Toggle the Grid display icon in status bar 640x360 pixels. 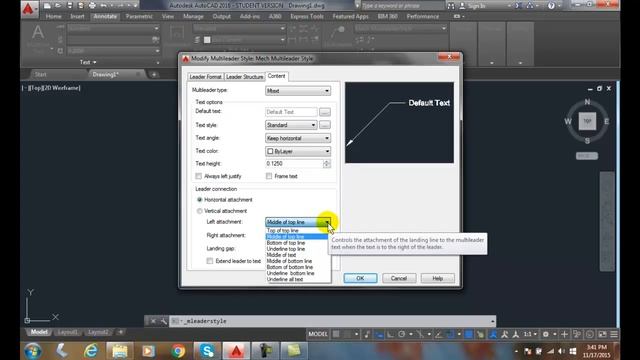tap(336, 334)
